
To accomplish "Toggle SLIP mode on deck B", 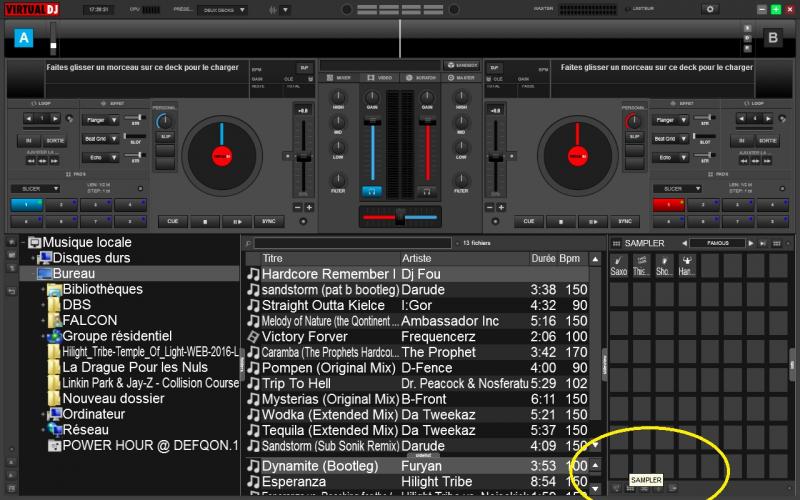I will click(634, 137).
